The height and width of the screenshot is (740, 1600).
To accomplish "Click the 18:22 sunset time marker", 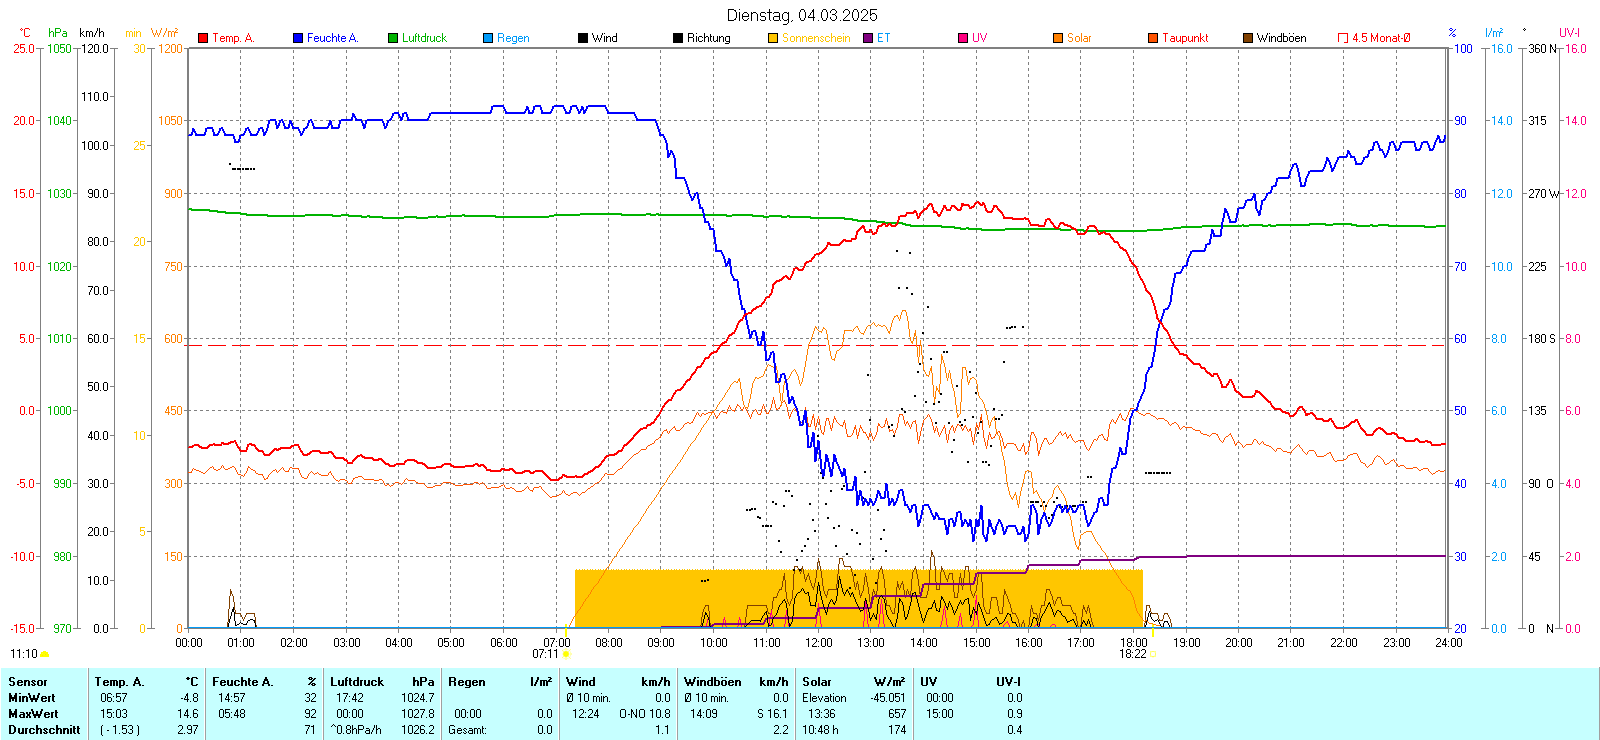I will tap(1133, 654).
